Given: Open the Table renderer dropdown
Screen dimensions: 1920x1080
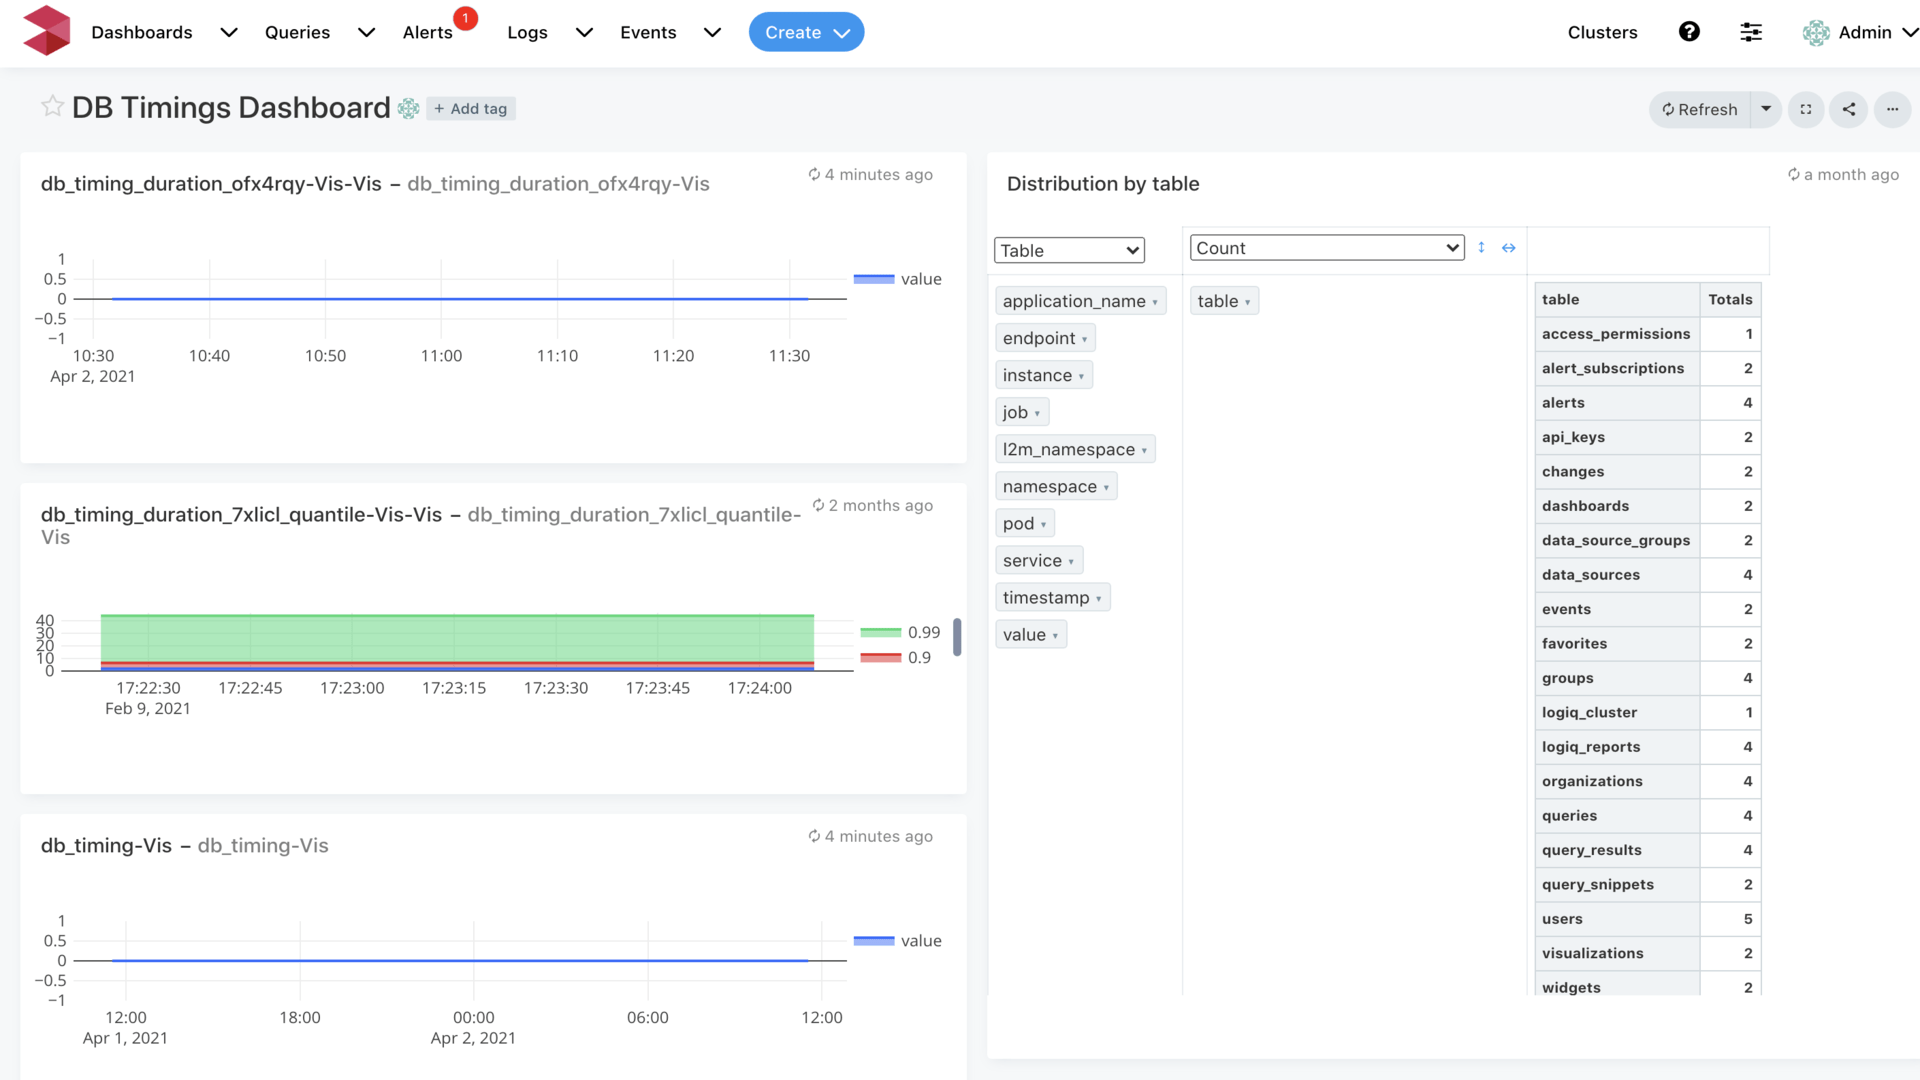Looking at the screenshot, I should pos(1069,250).
